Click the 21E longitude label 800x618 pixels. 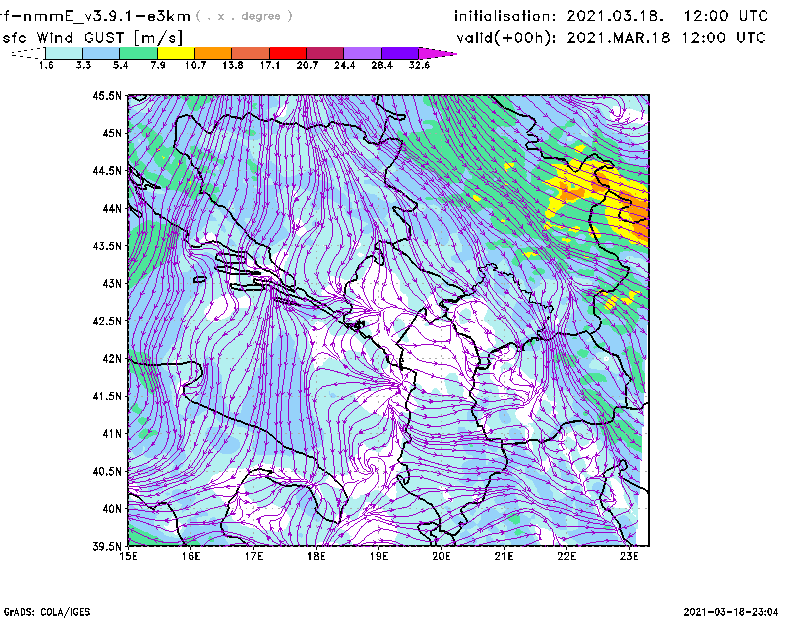pos(504,556)
